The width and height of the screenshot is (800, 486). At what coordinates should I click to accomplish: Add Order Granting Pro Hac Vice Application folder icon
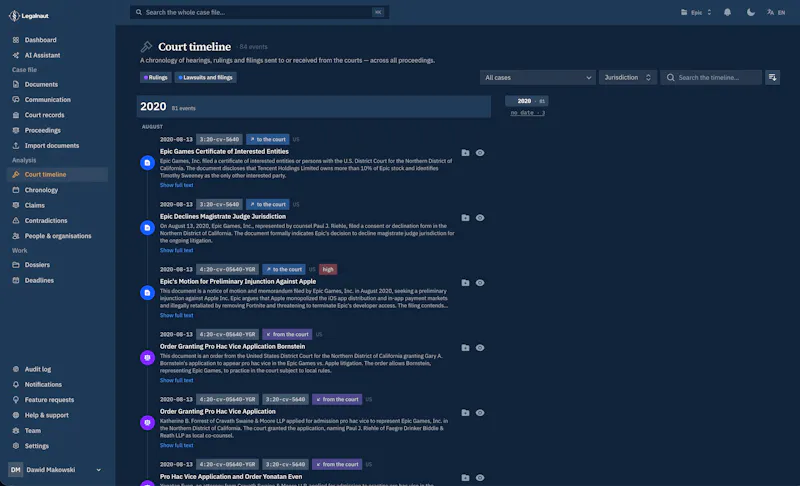point(465,413)
